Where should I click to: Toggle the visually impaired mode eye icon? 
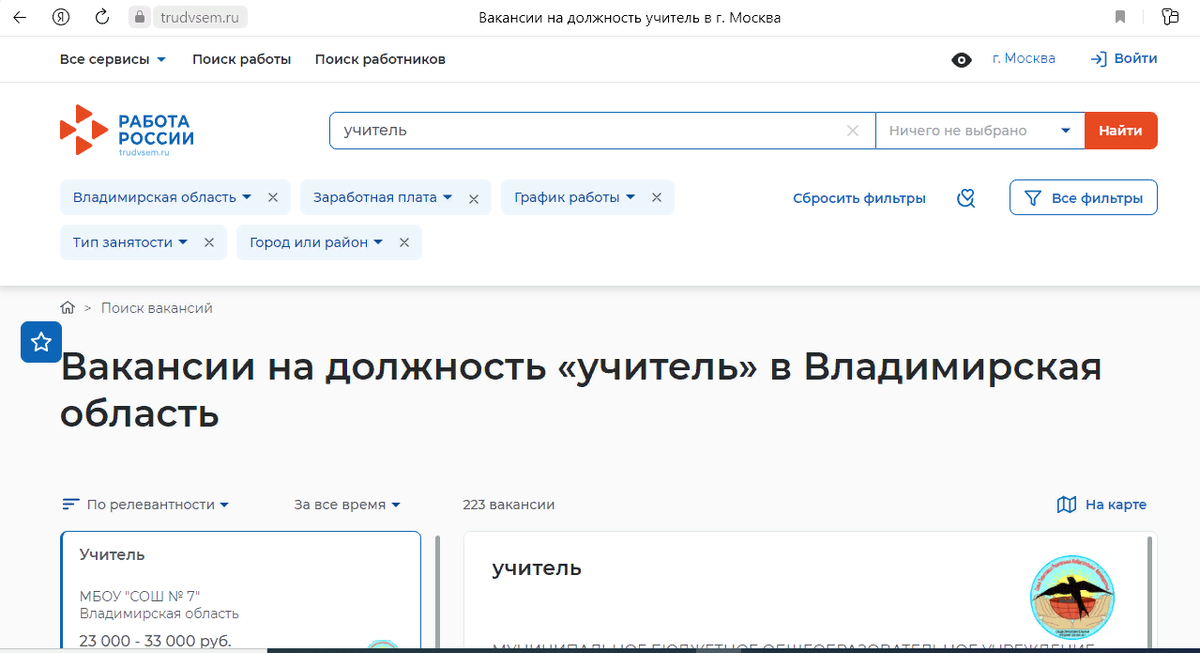pyautogui.click(x=961, y=59)
